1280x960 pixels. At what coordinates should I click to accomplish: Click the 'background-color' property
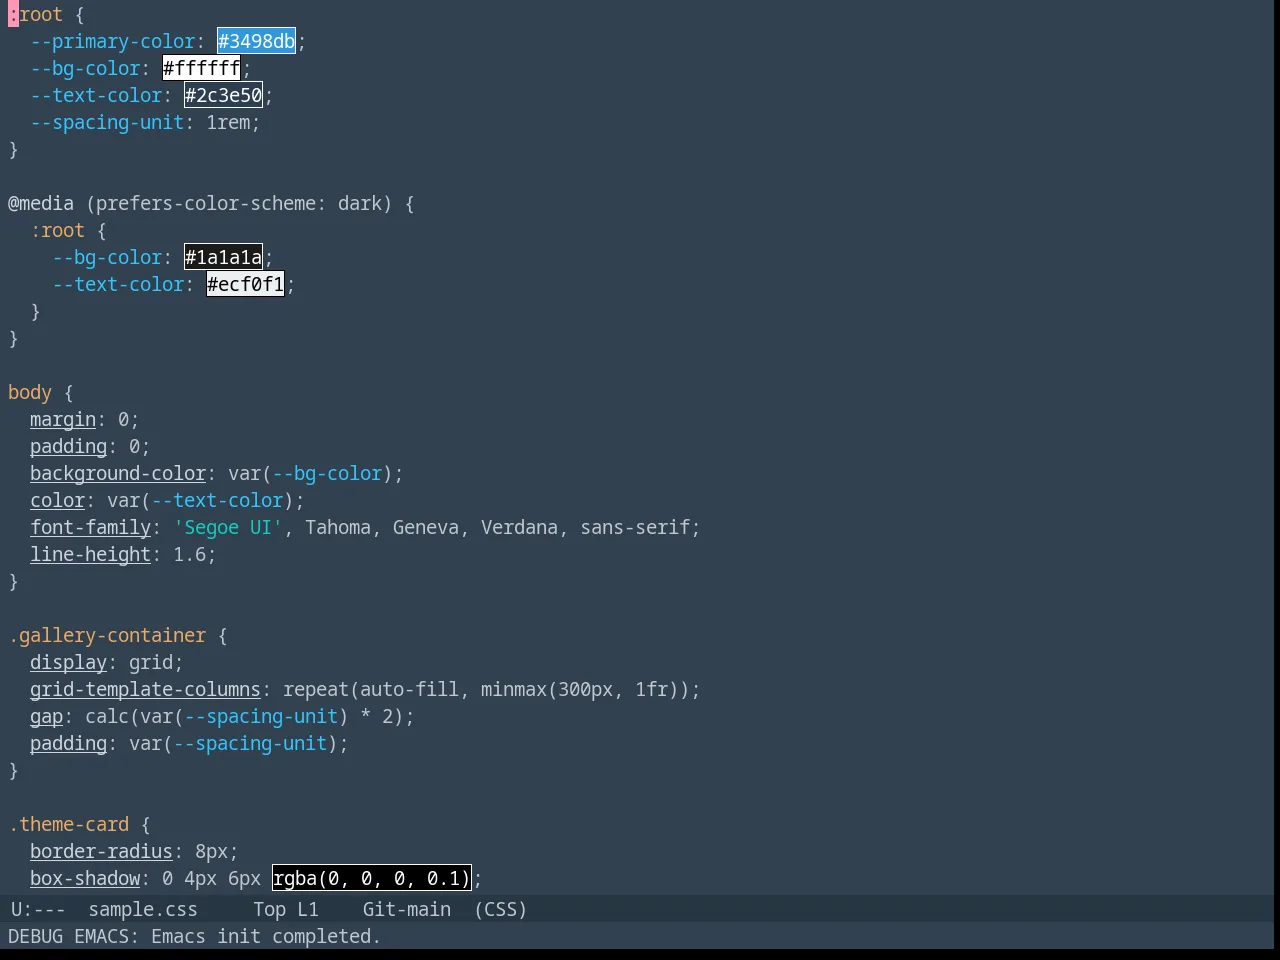(118, 473)
